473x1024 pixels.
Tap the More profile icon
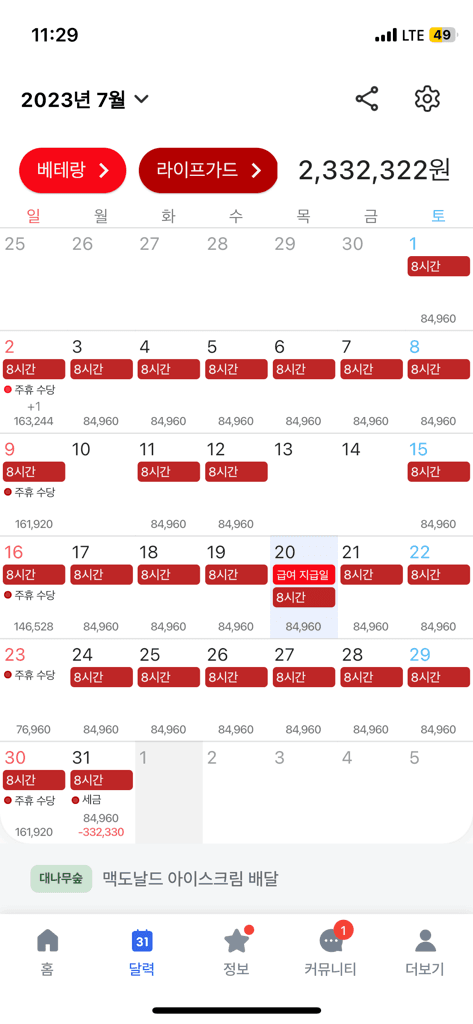tap(426, 941)
